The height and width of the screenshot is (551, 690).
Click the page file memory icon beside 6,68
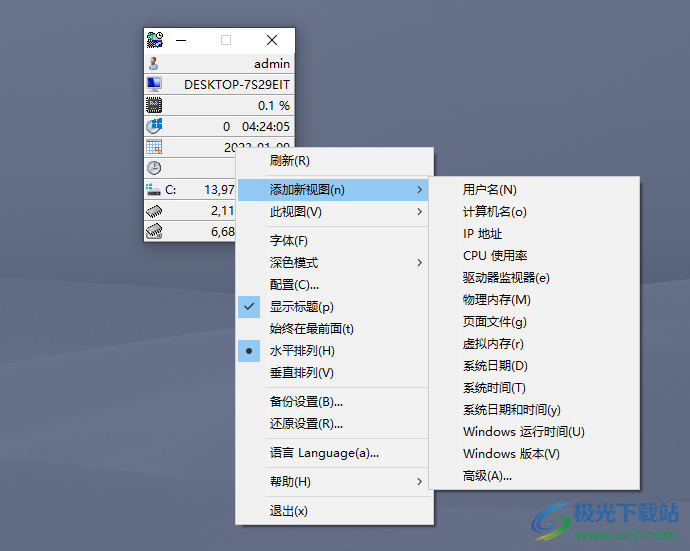(154, 231)
